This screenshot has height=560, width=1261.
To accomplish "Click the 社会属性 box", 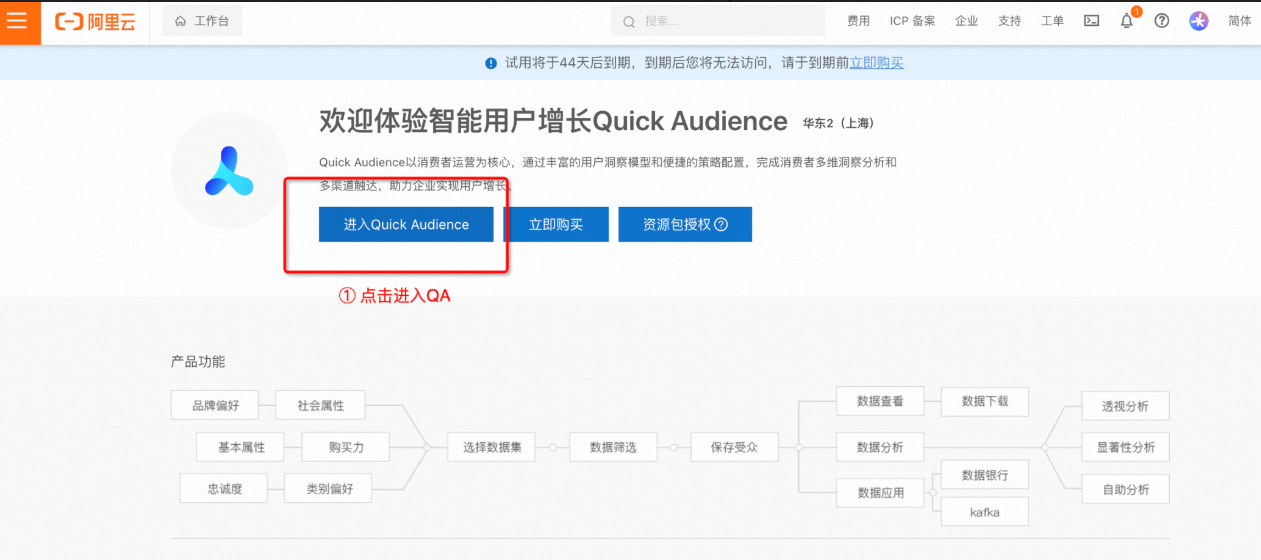I will pyautogui.click(x=321, y=405).
